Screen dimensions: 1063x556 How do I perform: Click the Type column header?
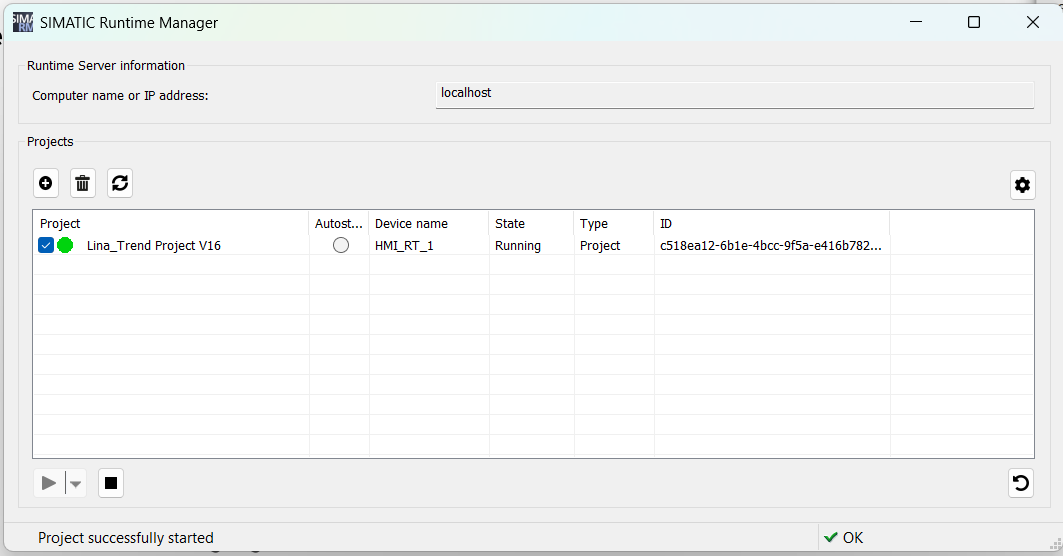pyautogui.click(x=613, y=224)
